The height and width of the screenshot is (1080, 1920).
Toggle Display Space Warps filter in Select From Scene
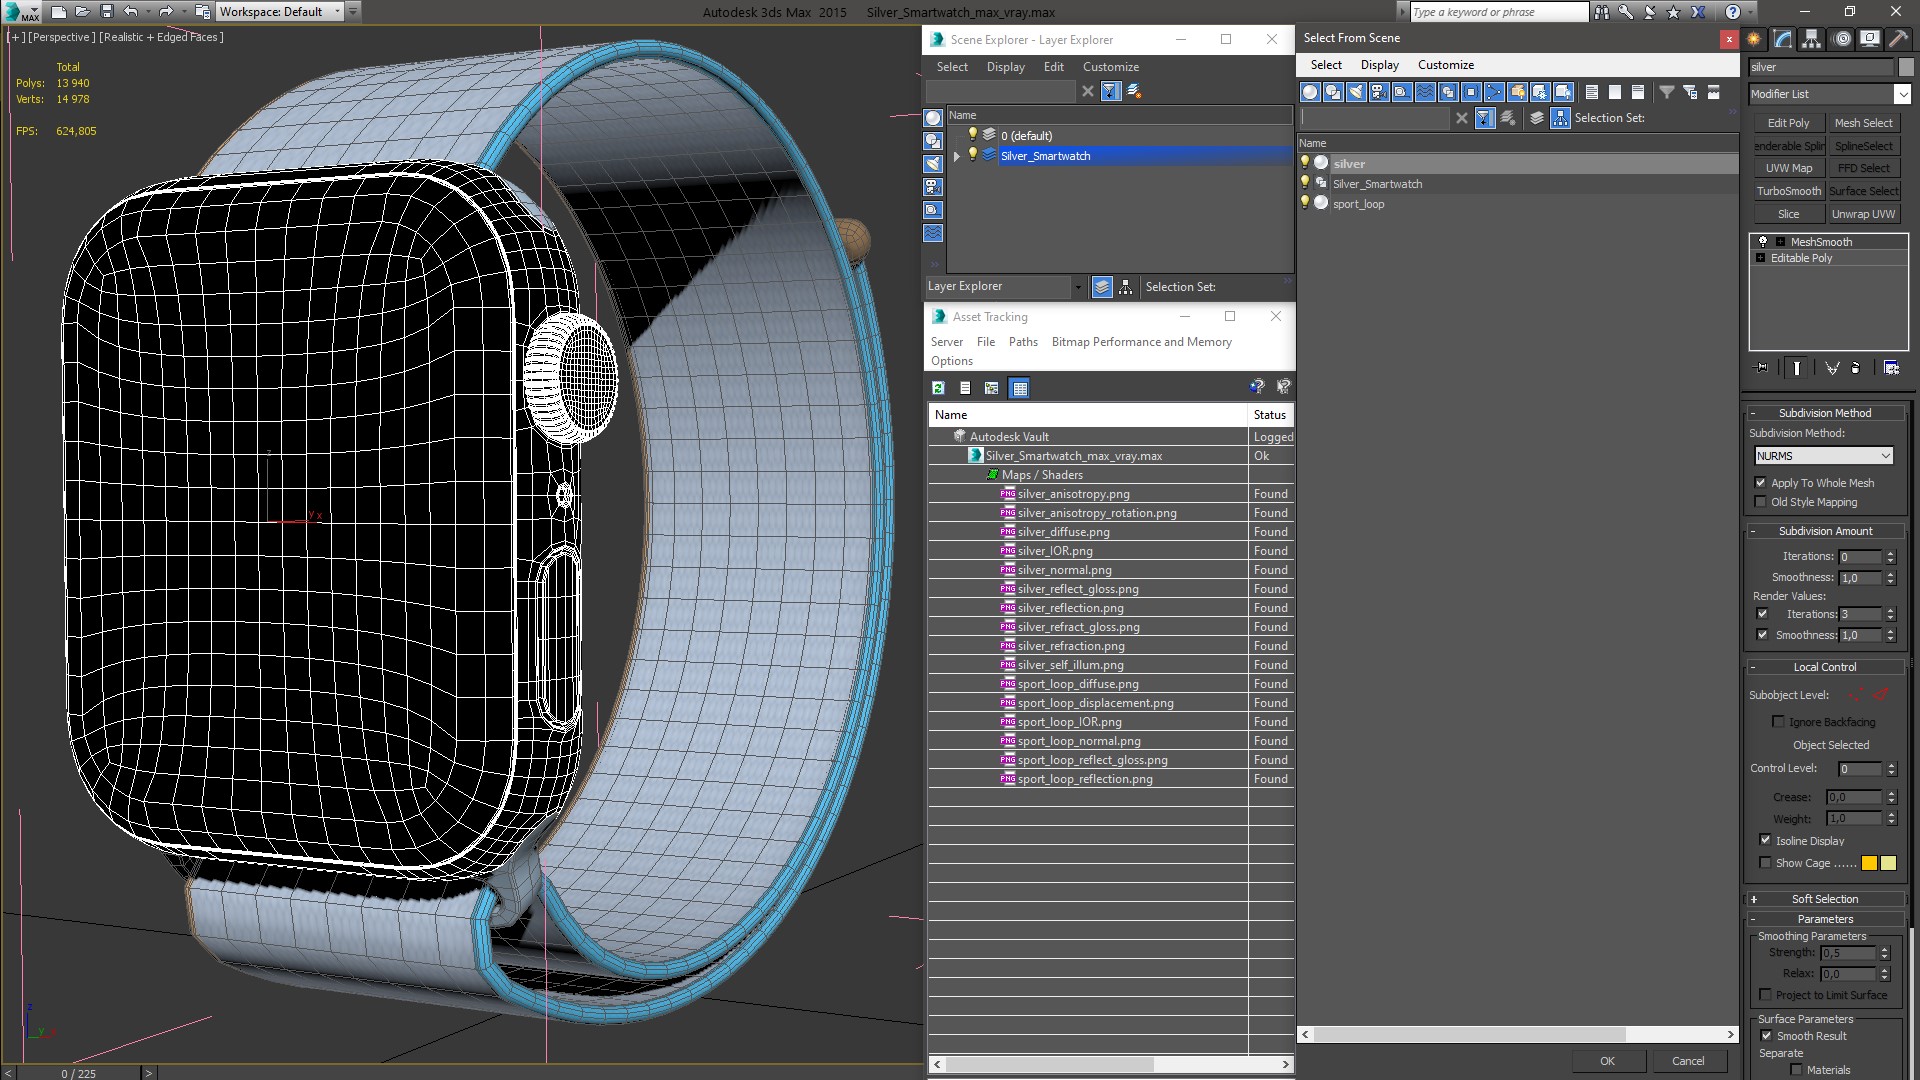point(1425,92)
